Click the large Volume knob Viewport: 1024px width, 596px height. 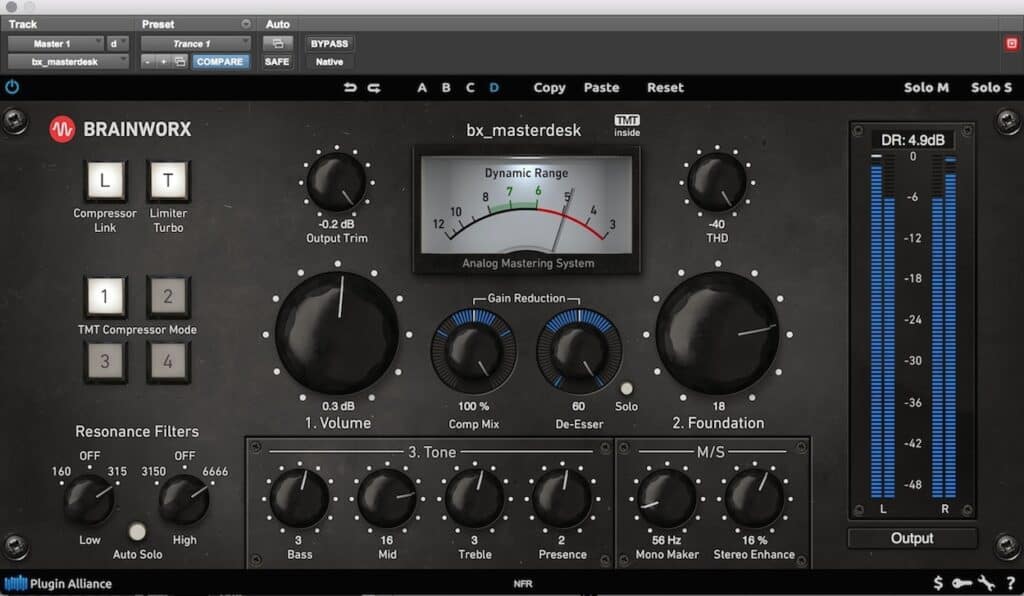337,333
